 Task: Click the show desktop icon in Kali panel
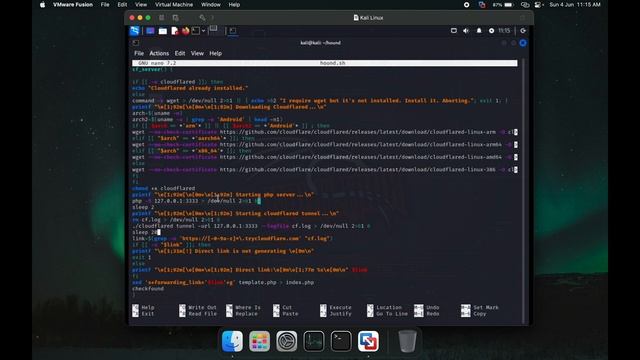click(150, 31)
